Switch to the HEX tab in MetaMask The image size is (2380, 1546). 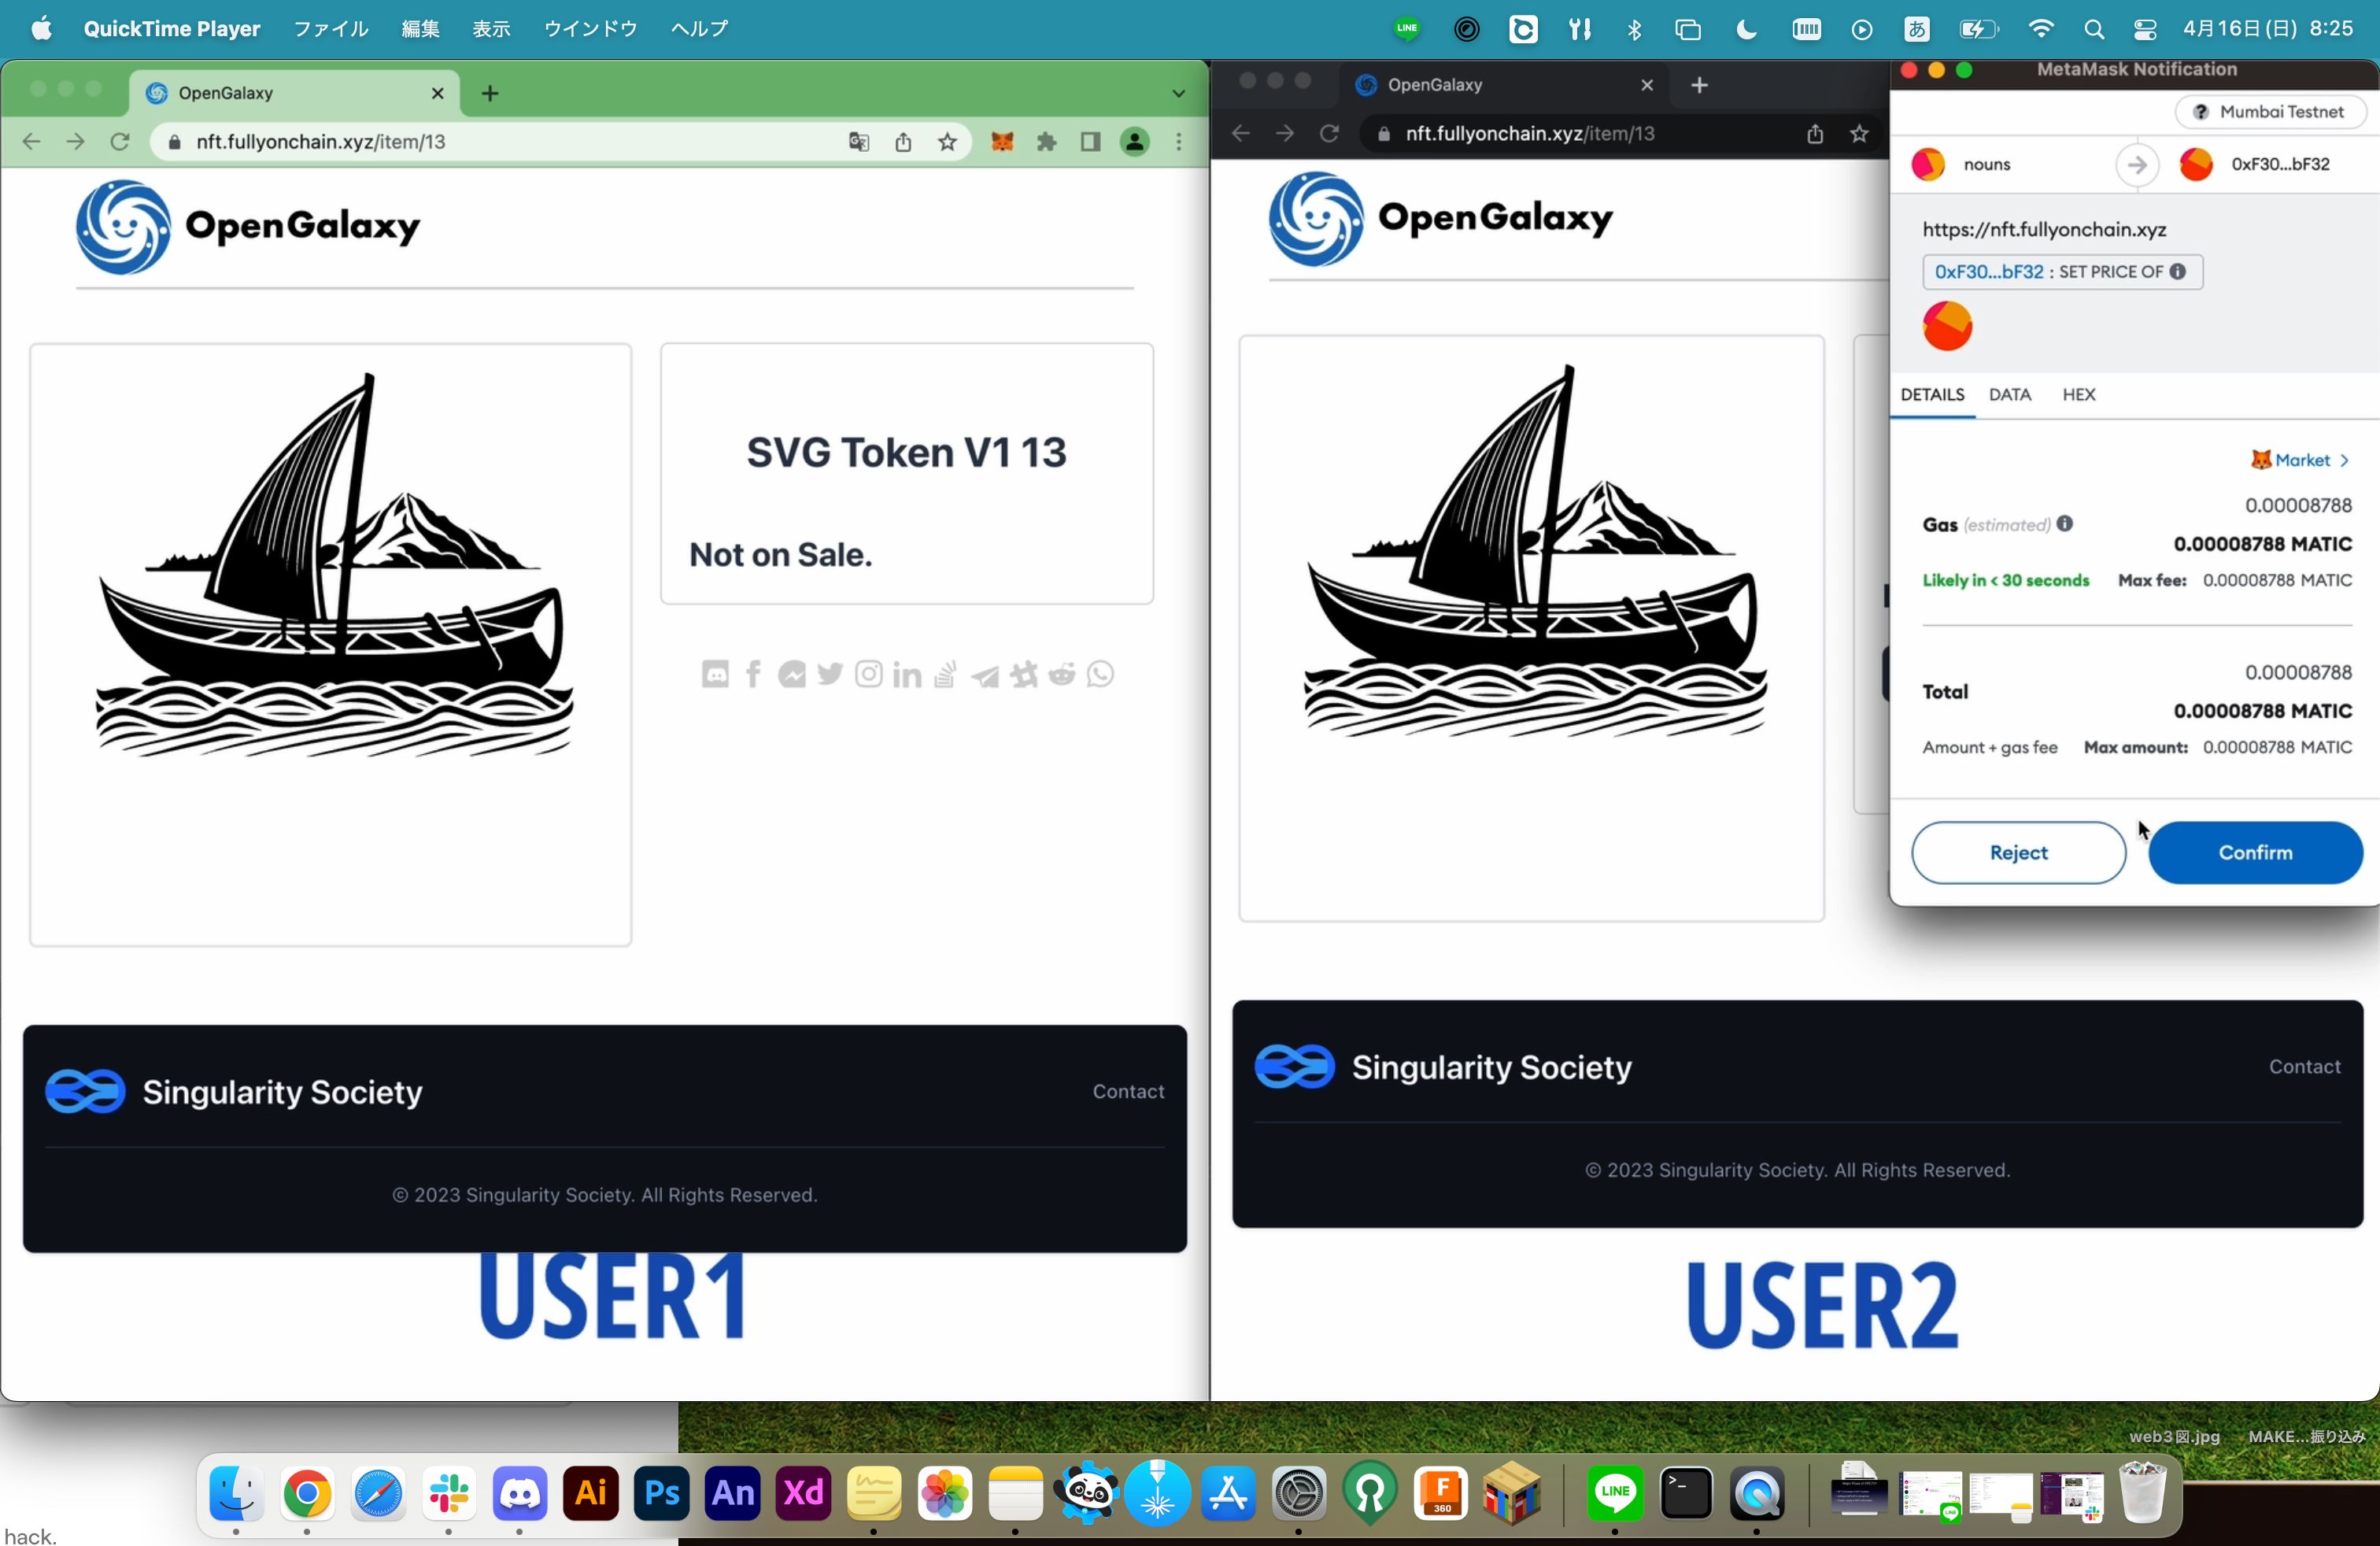click(2078, 394)
